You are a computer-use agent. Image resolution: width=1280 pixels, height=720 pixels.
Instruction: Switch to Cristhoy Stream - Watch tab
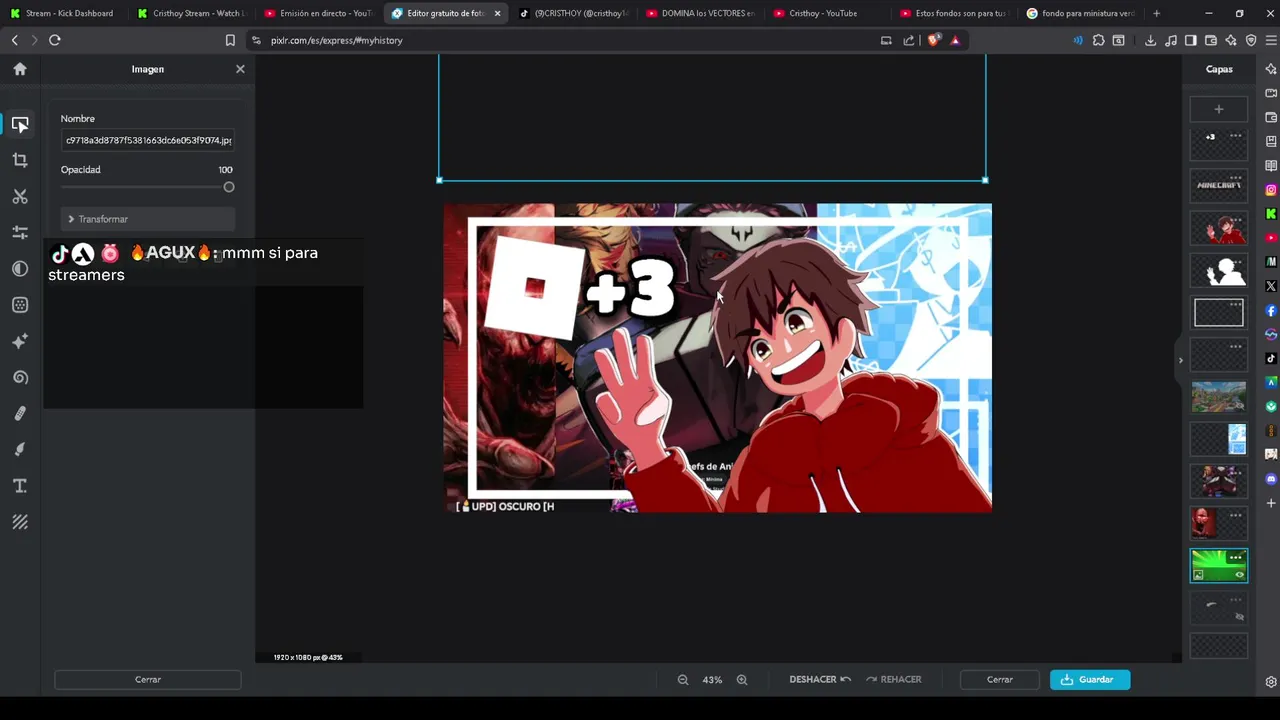click(x=191, y=13)
